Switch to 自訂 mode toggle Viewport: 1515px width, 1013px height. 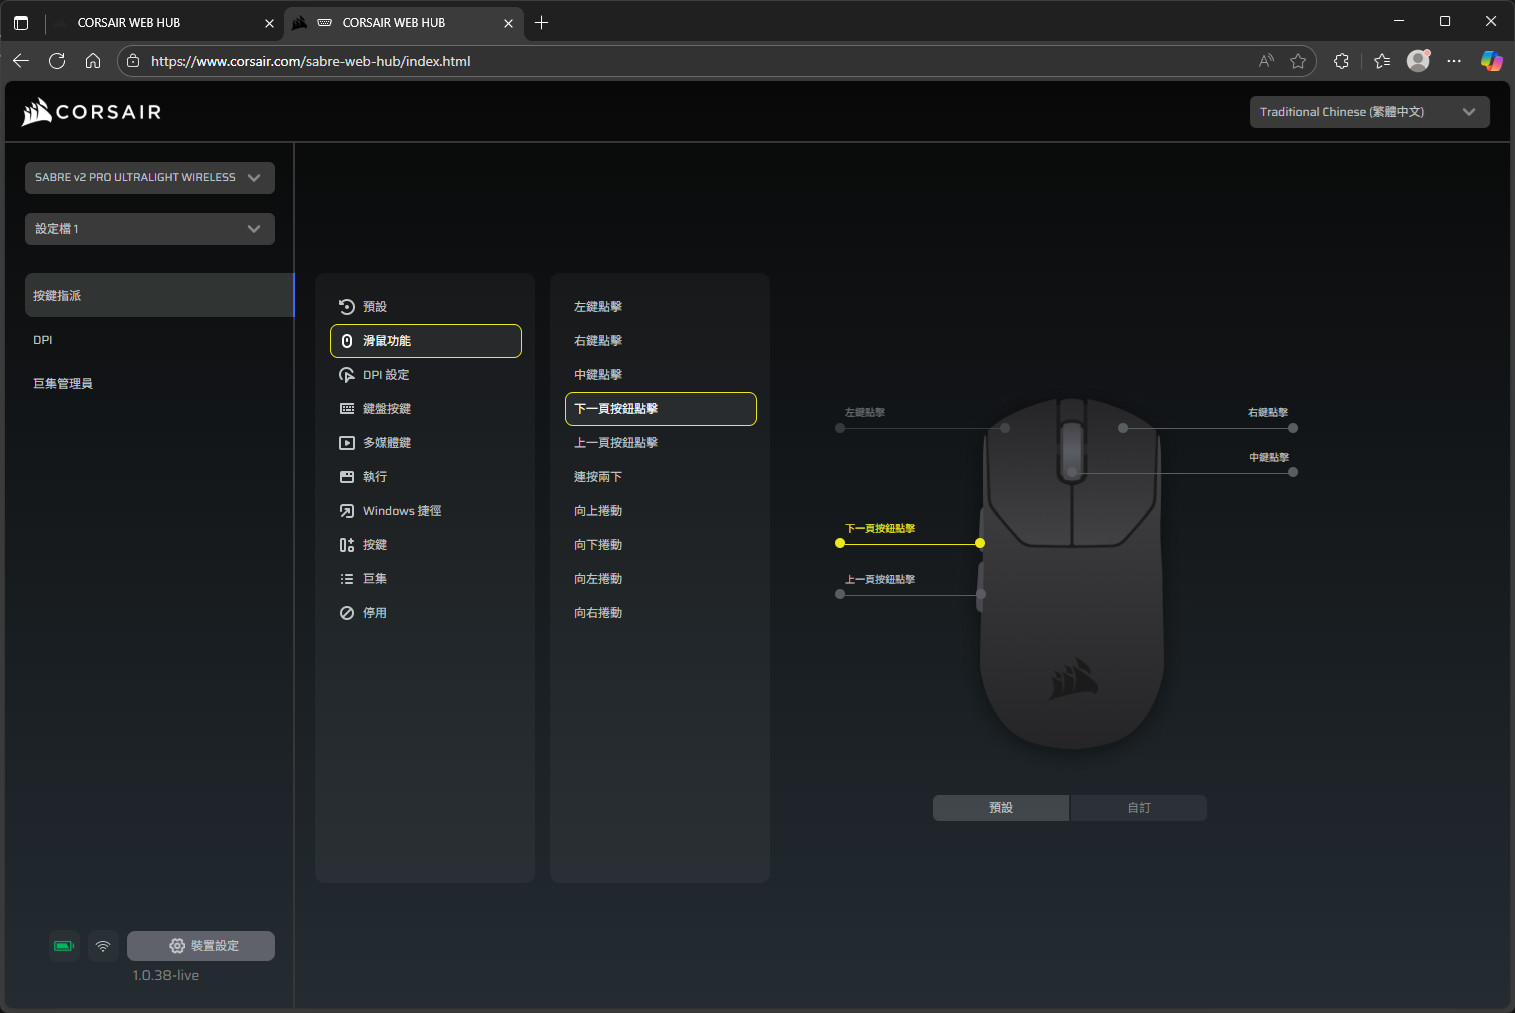1139,808
